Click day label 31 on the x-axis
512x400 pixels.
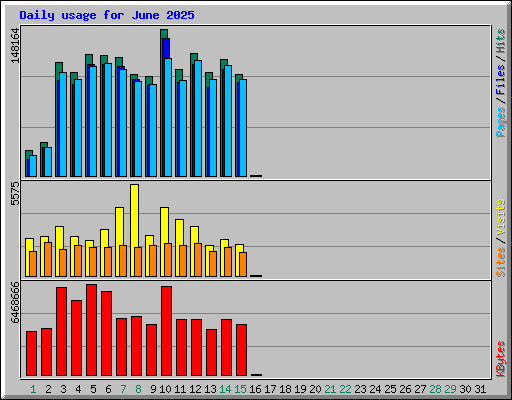click(x=480, y=389)
